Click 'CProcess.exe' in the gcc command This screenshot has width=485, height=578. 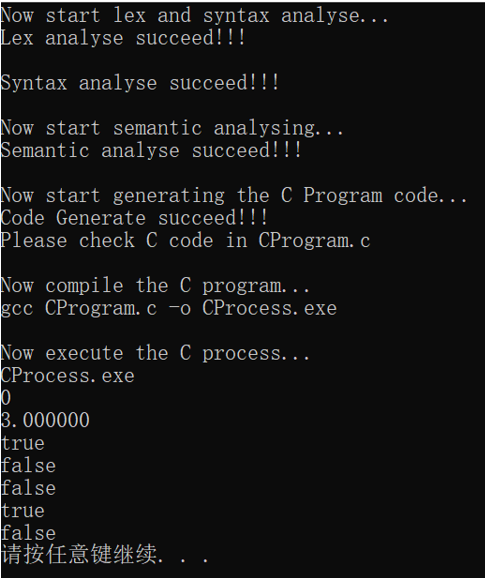(269, 309)
